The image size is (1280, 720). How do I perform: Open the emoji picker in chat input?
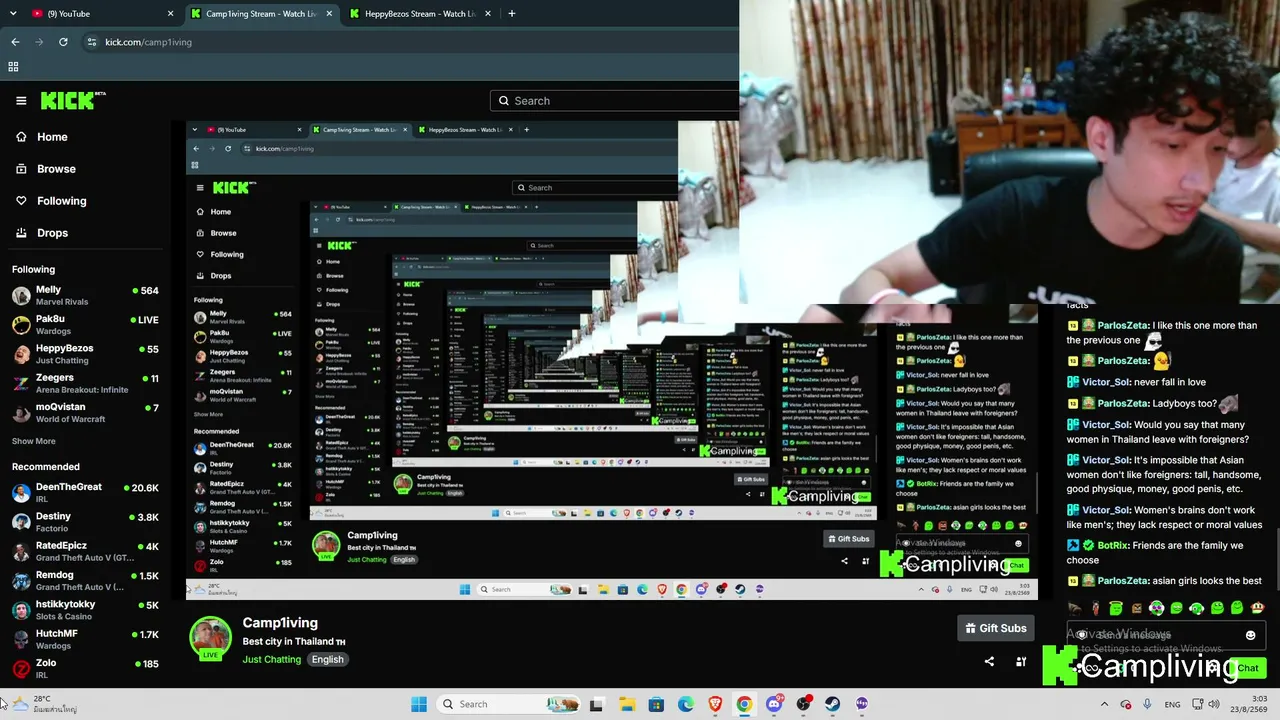coord(1250,635)
